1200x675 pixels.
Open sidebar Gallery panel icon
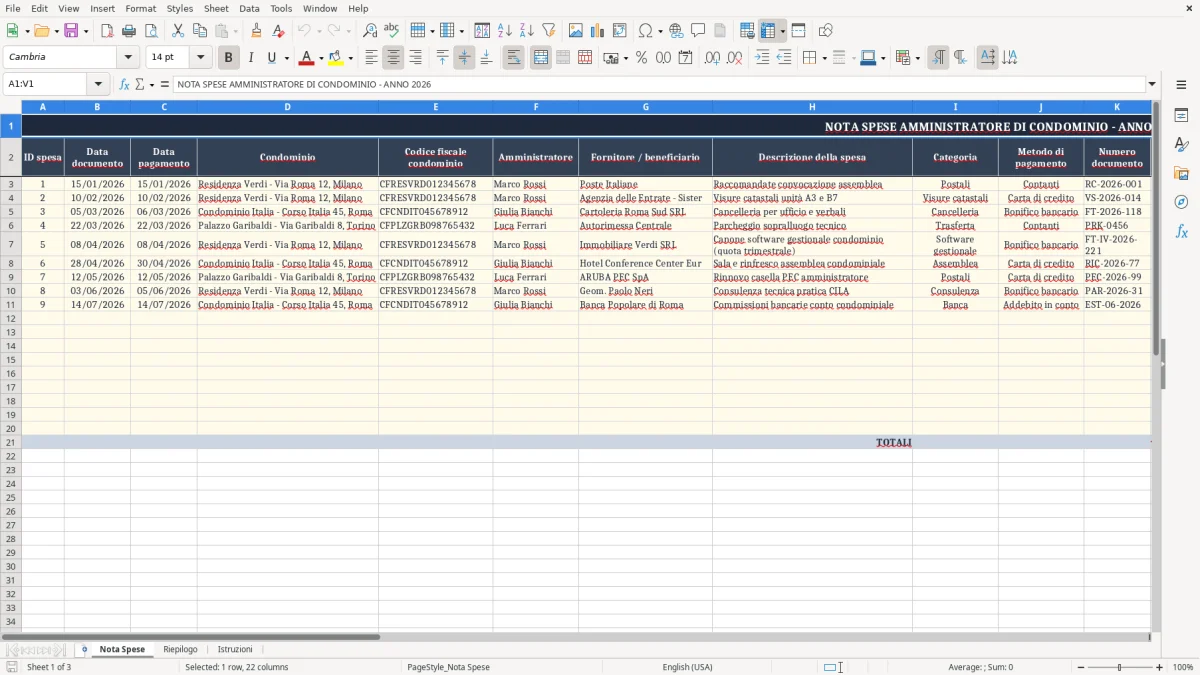(1181, 173)
